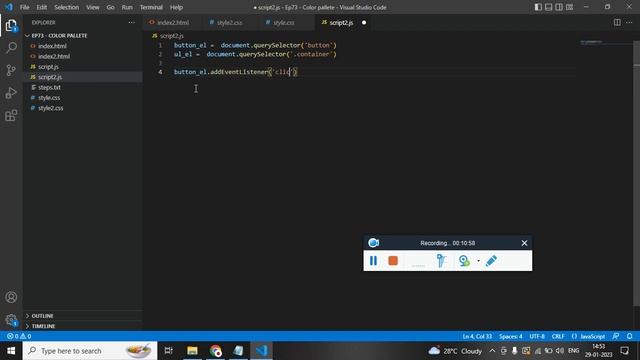Open the Terminal menu
Image resolution: width=640 pixels, height=360 pixels.
tap(151, 7)
